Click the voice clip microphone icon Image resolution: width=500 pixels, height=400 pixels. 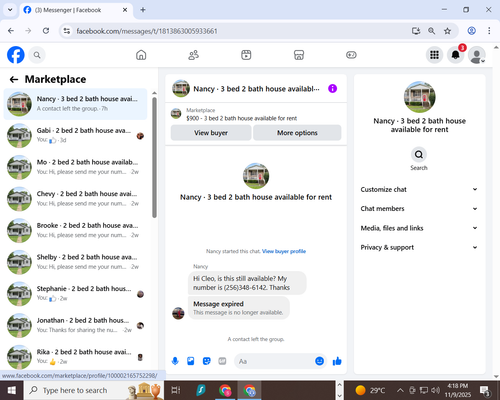click(x=175, y=361)
